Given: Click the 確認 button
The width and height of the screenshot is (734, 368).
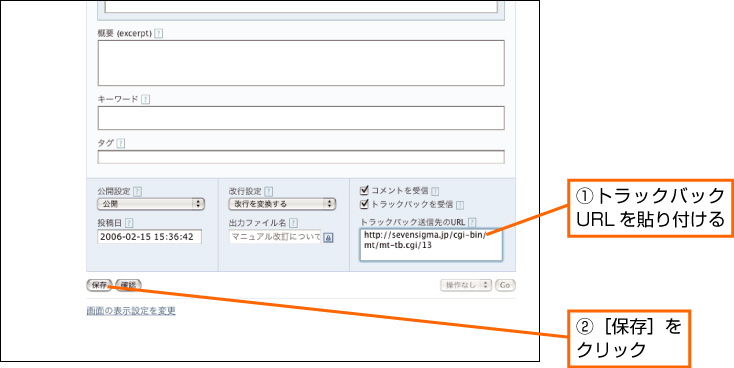Looking at the screenshot, I should (128, 285).
